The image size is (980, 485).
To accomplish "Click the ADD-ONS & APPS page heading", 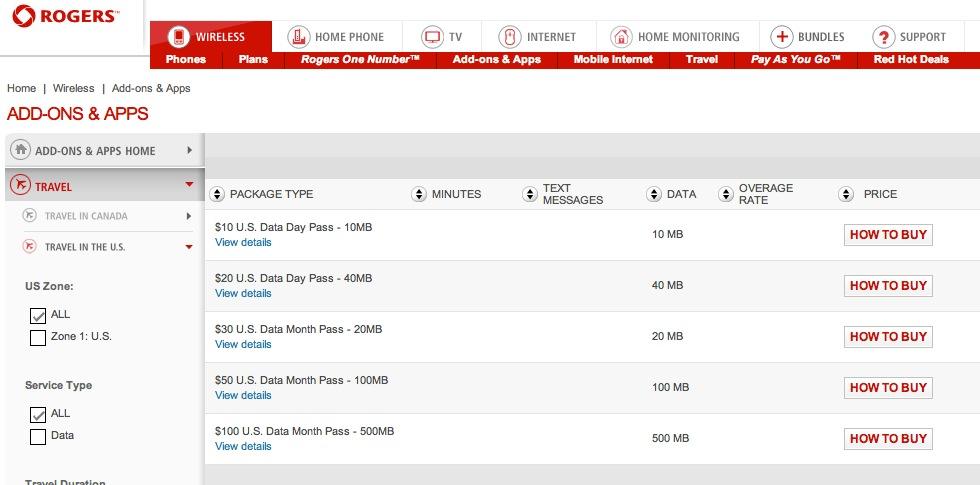I will pyautogui.click(x=78, y=114).
